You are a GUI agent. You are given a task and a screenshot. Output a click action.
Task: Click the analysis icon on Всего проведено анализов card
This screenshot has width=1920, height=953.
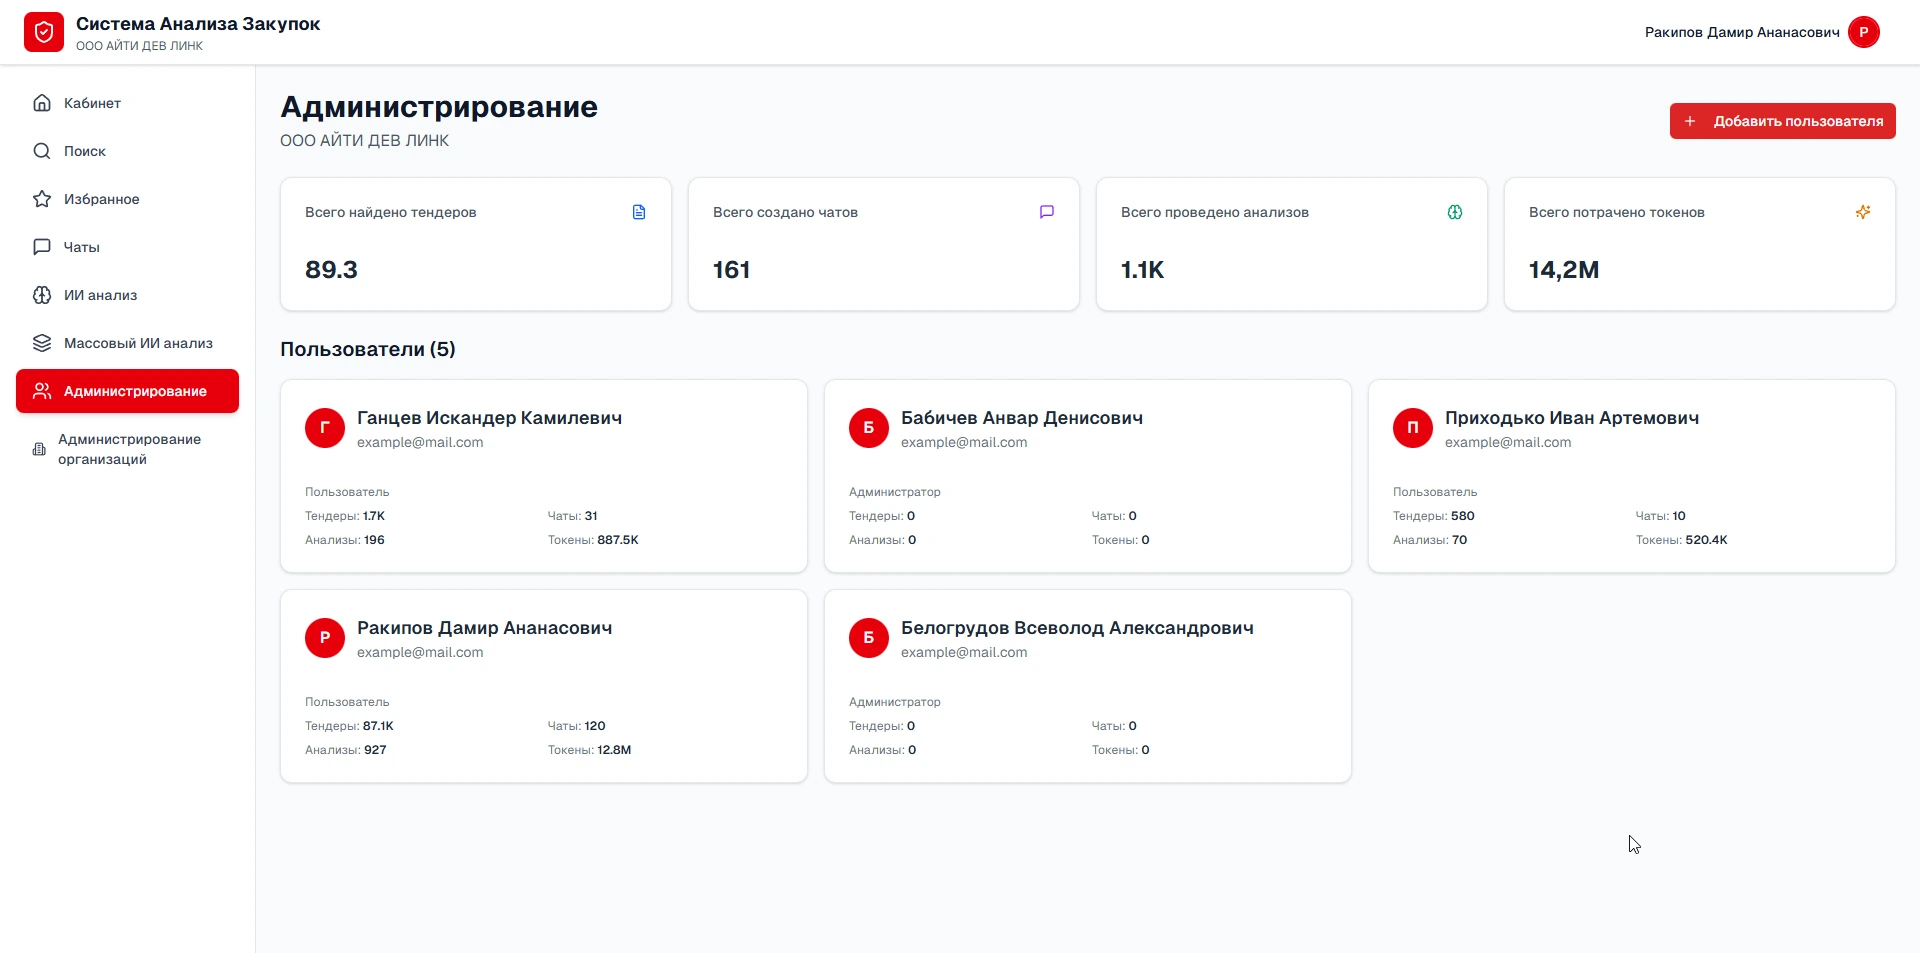coord(1455,212)
